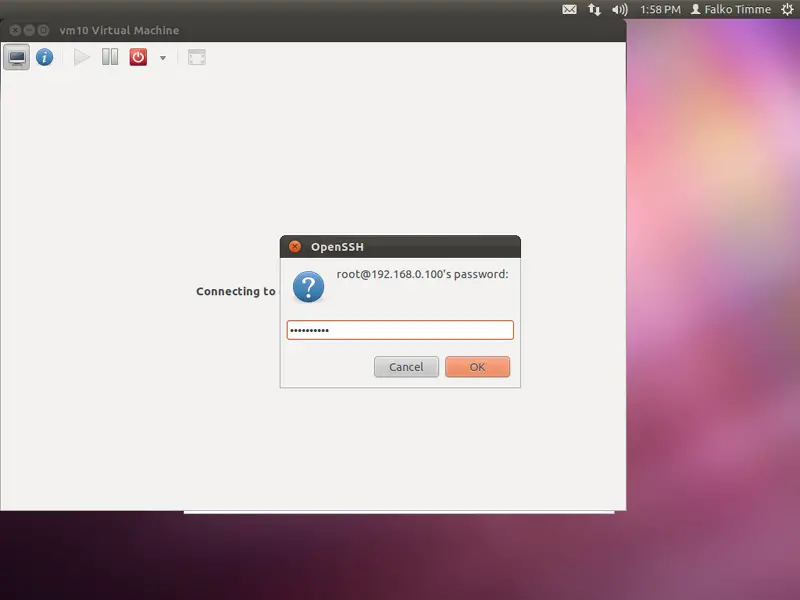The image size is (800, 600).
Task: Run the virtual machine play button
Action: pyautogui.click(x=82, y=57)
